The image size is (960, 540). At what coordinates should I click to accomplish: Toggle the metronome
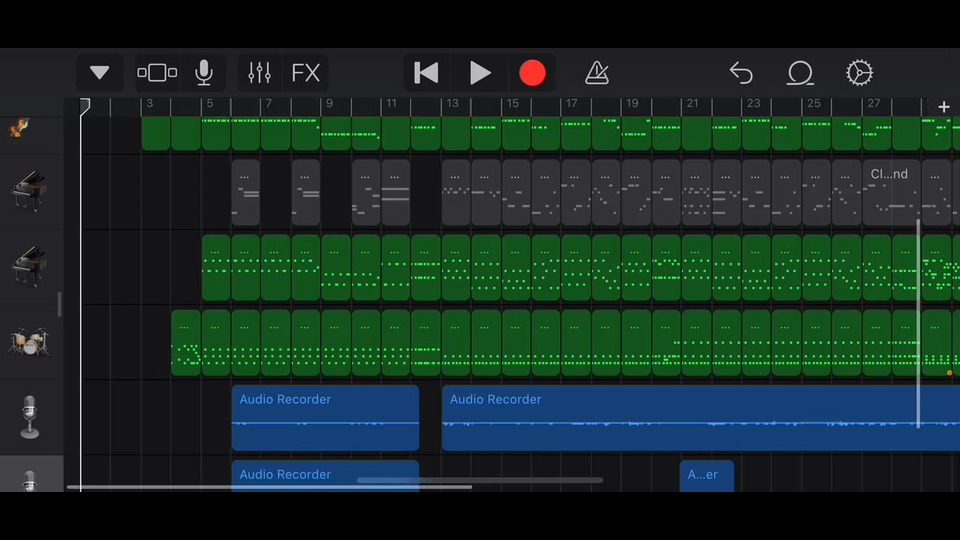coord(596,73)
